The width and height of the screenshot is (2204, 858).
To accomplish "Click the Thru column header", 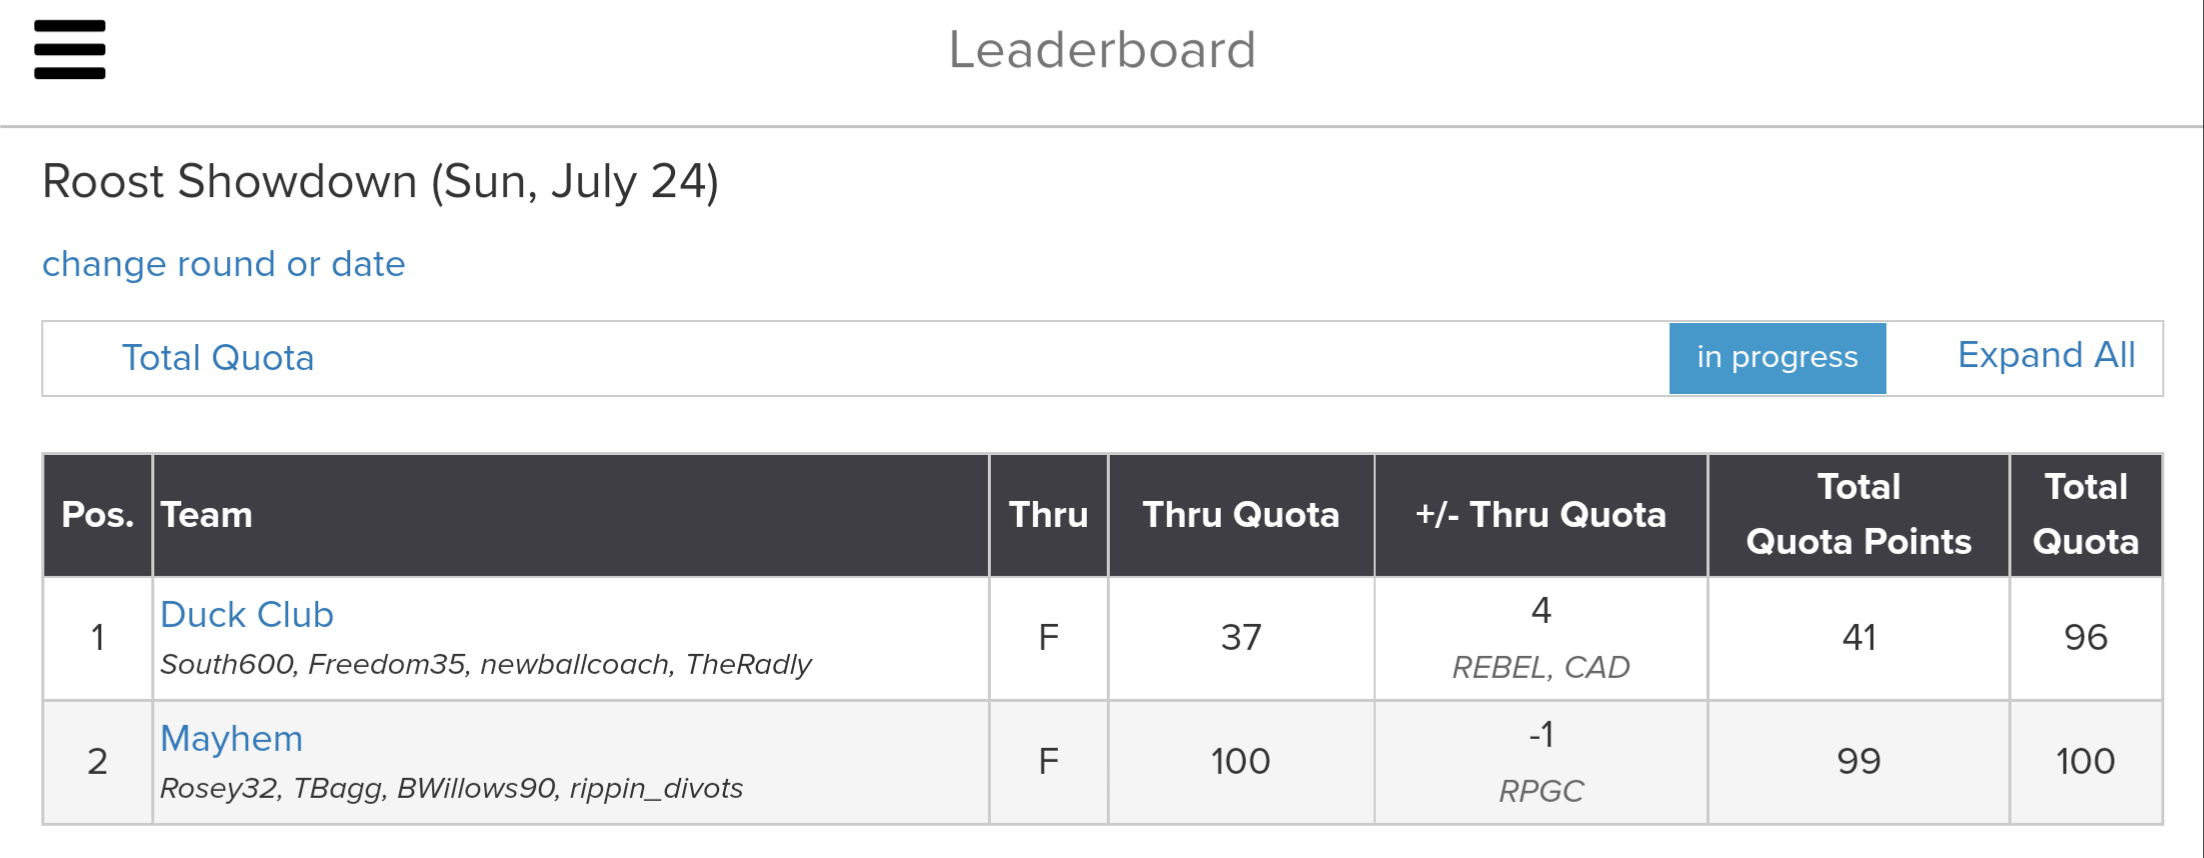I will 1048,515.
